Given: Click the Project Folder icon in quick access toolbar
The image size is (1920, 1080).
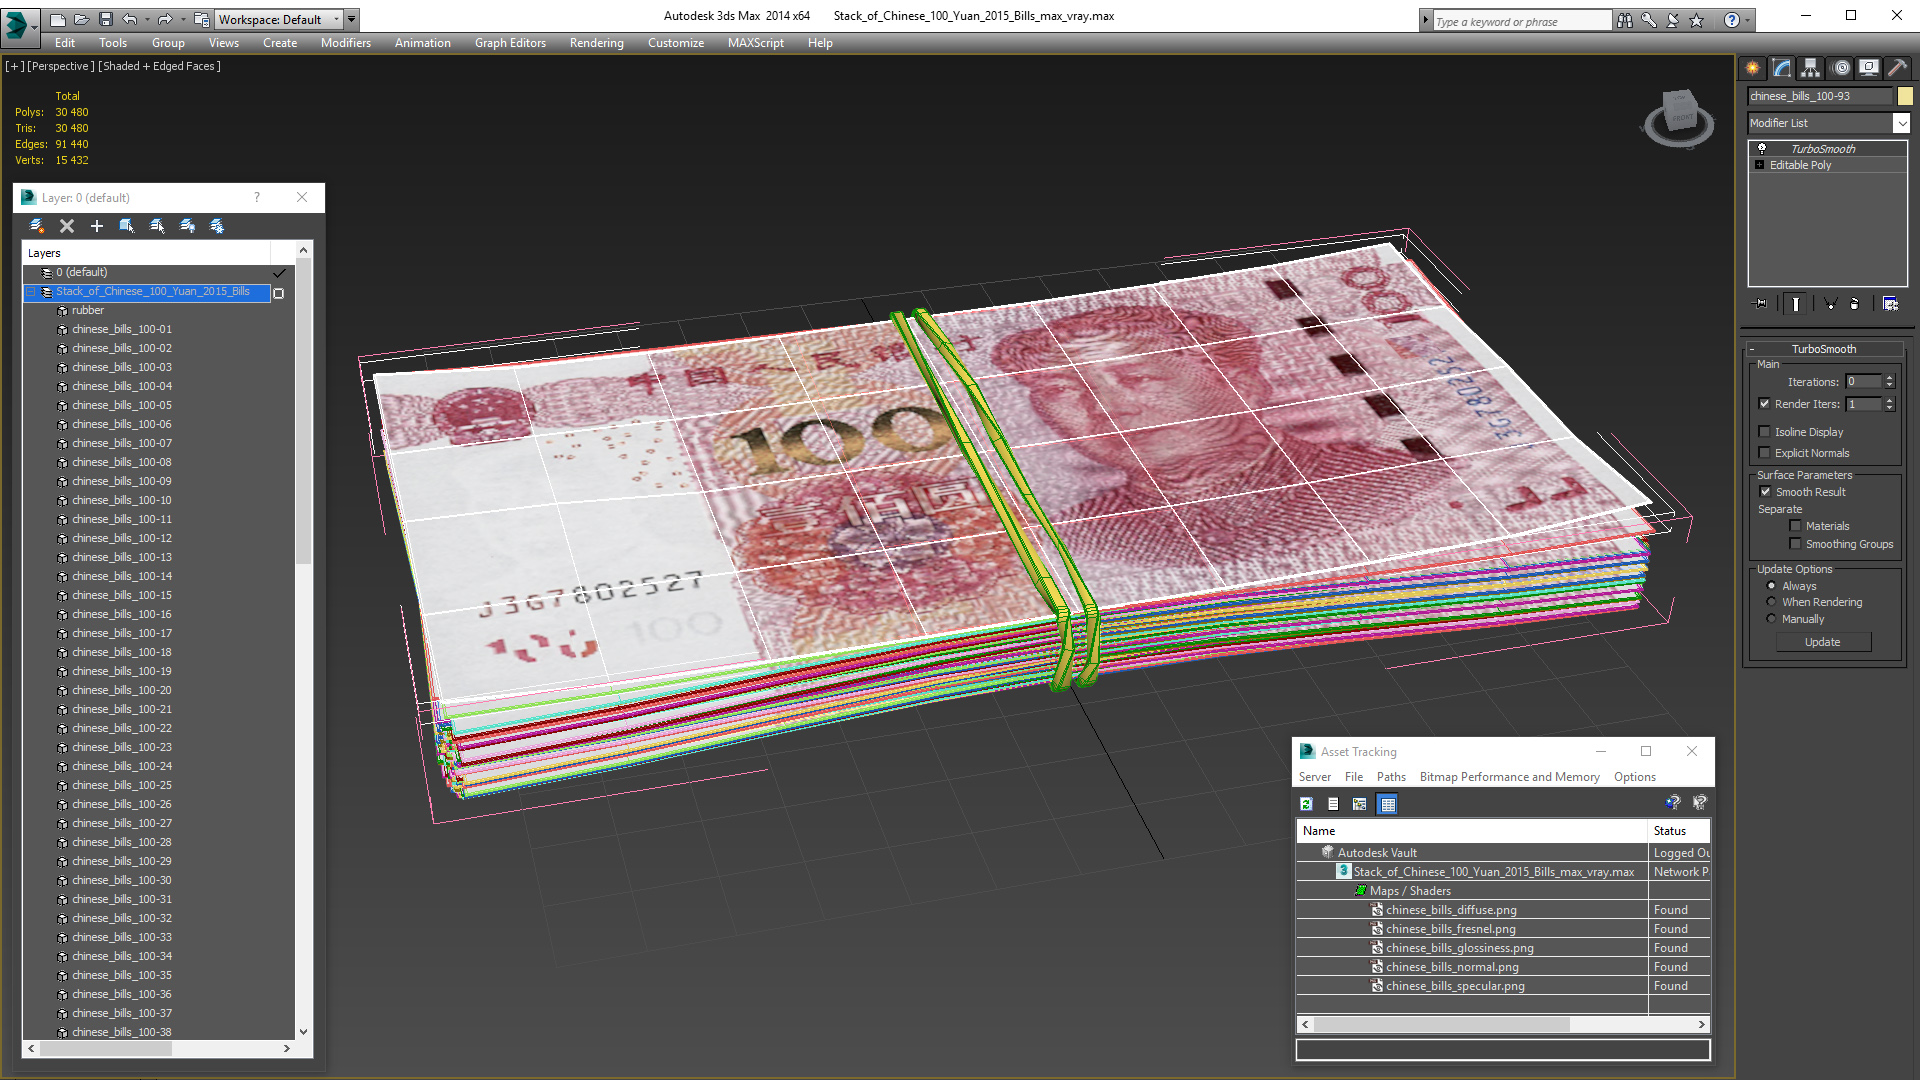Looking at the screenshot, I should point(202,19).
